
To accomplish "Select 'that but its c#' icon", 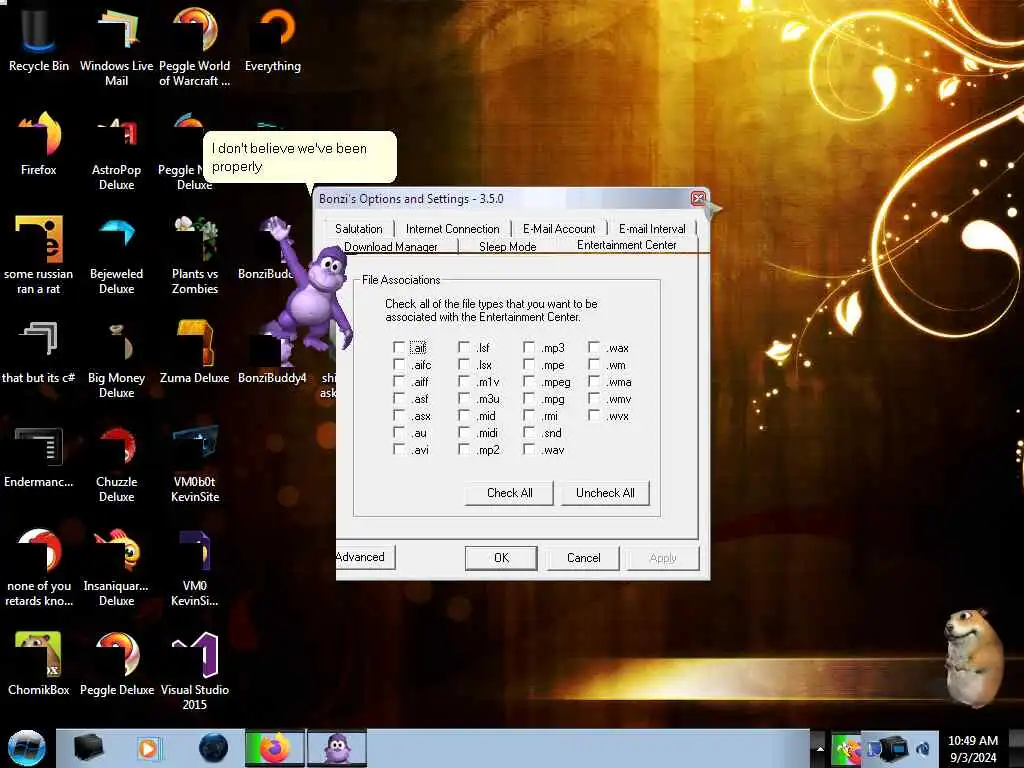I will tap(39, 352).
